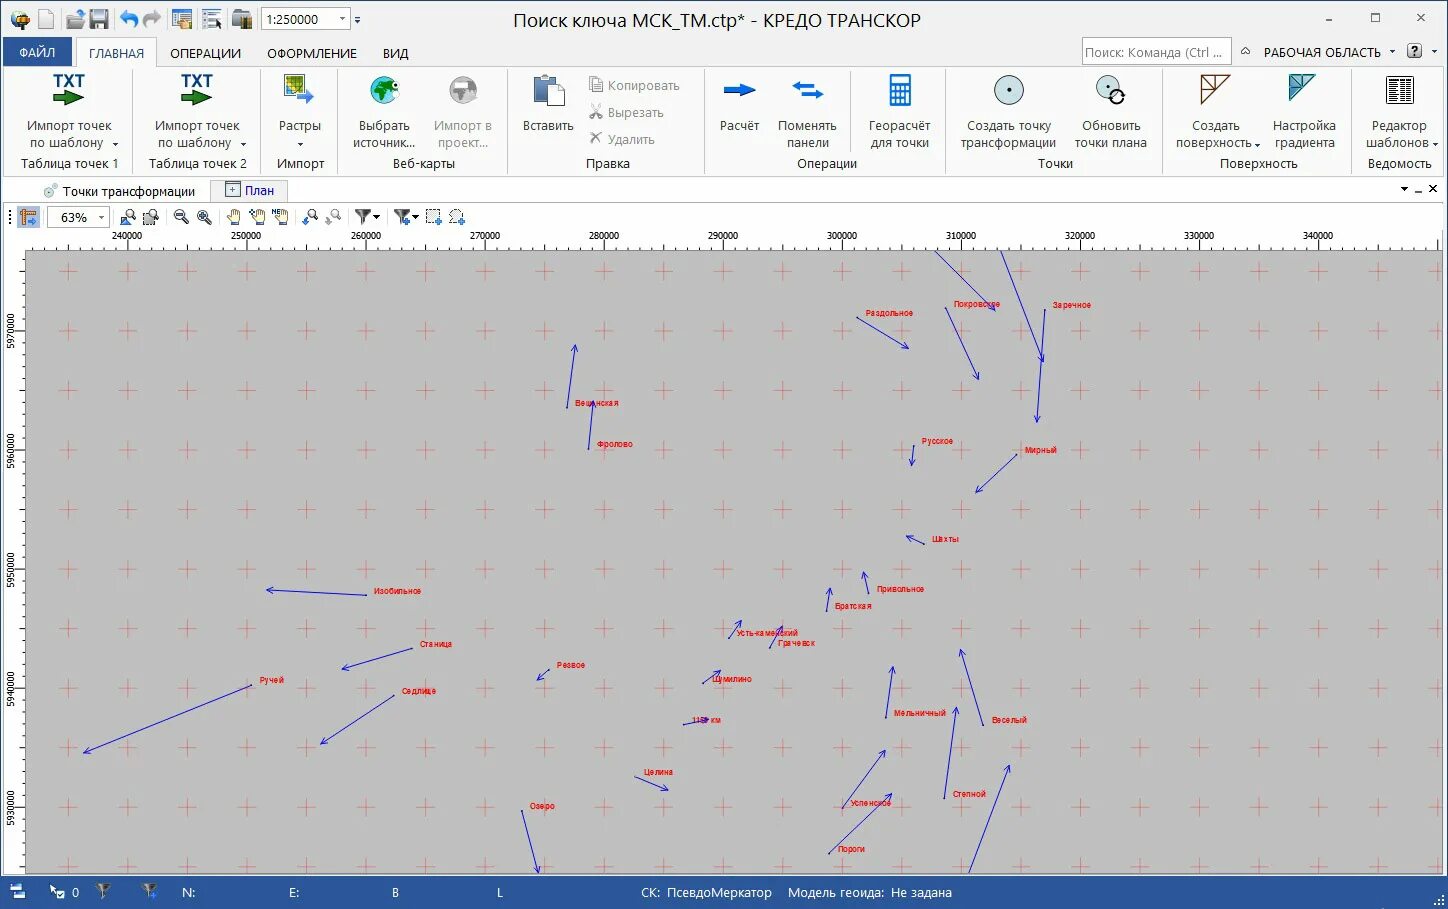
Task: Click the leftmost panels icon in status bar
Action: click(17, 891)
